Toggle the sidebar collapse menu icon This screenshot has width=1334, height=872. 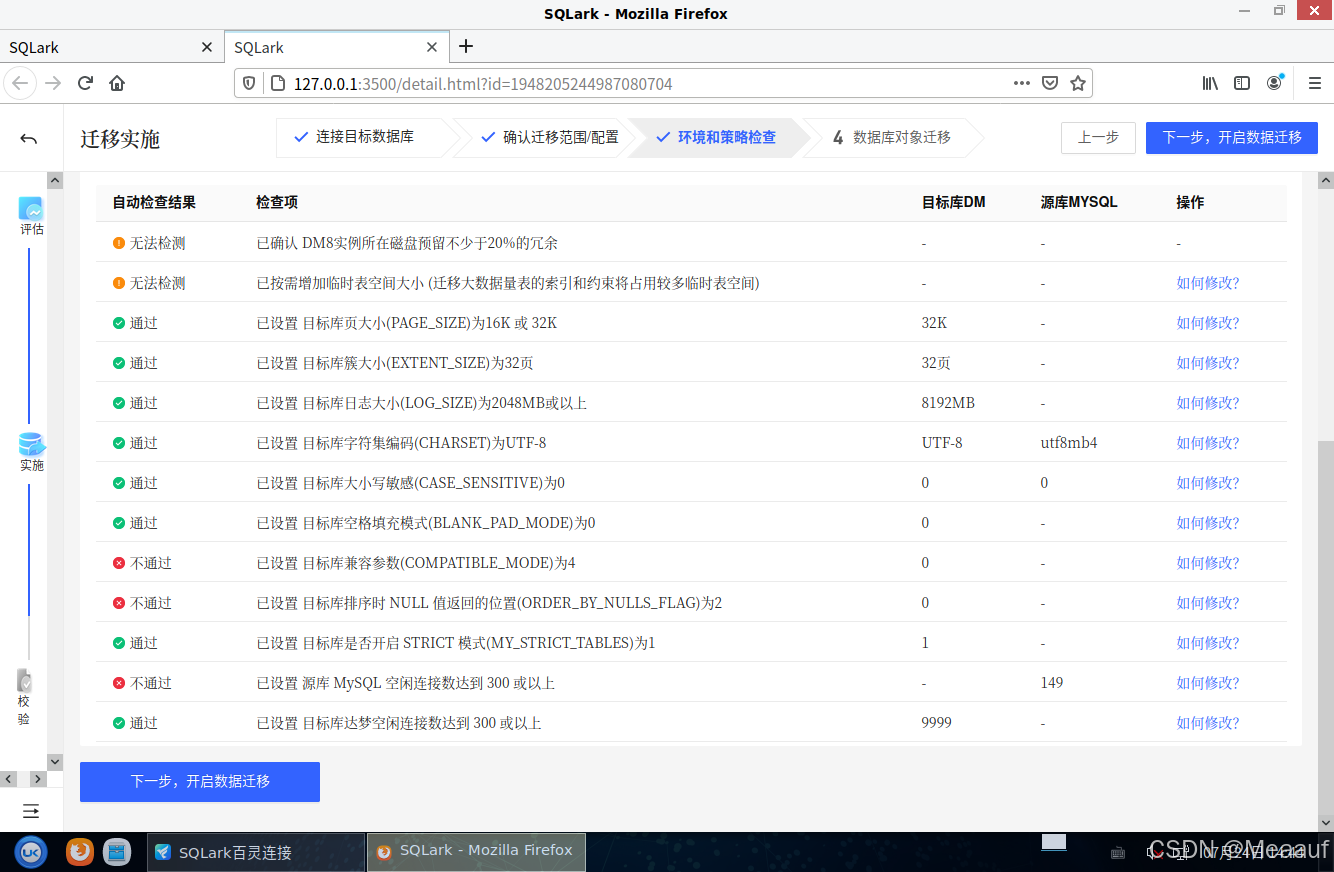31,811
